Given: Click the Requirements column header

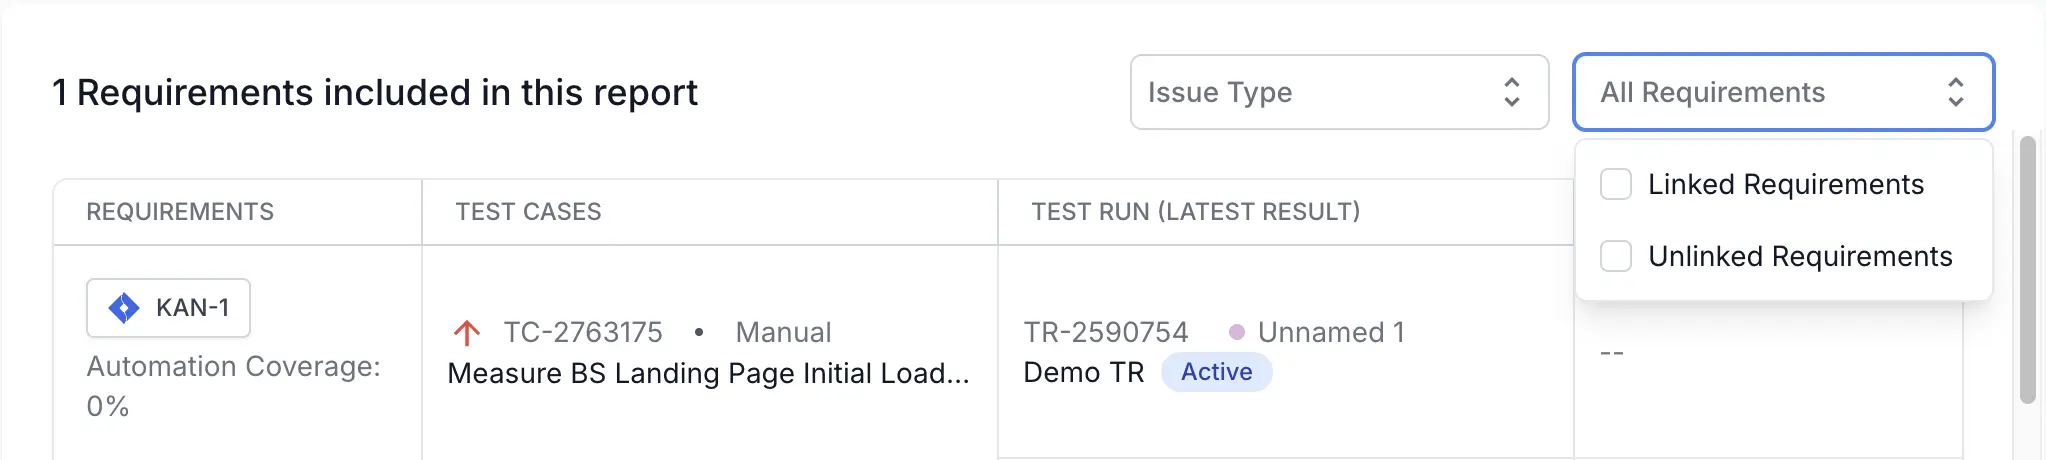Looking at the screenshot, I should pos(180,212).
